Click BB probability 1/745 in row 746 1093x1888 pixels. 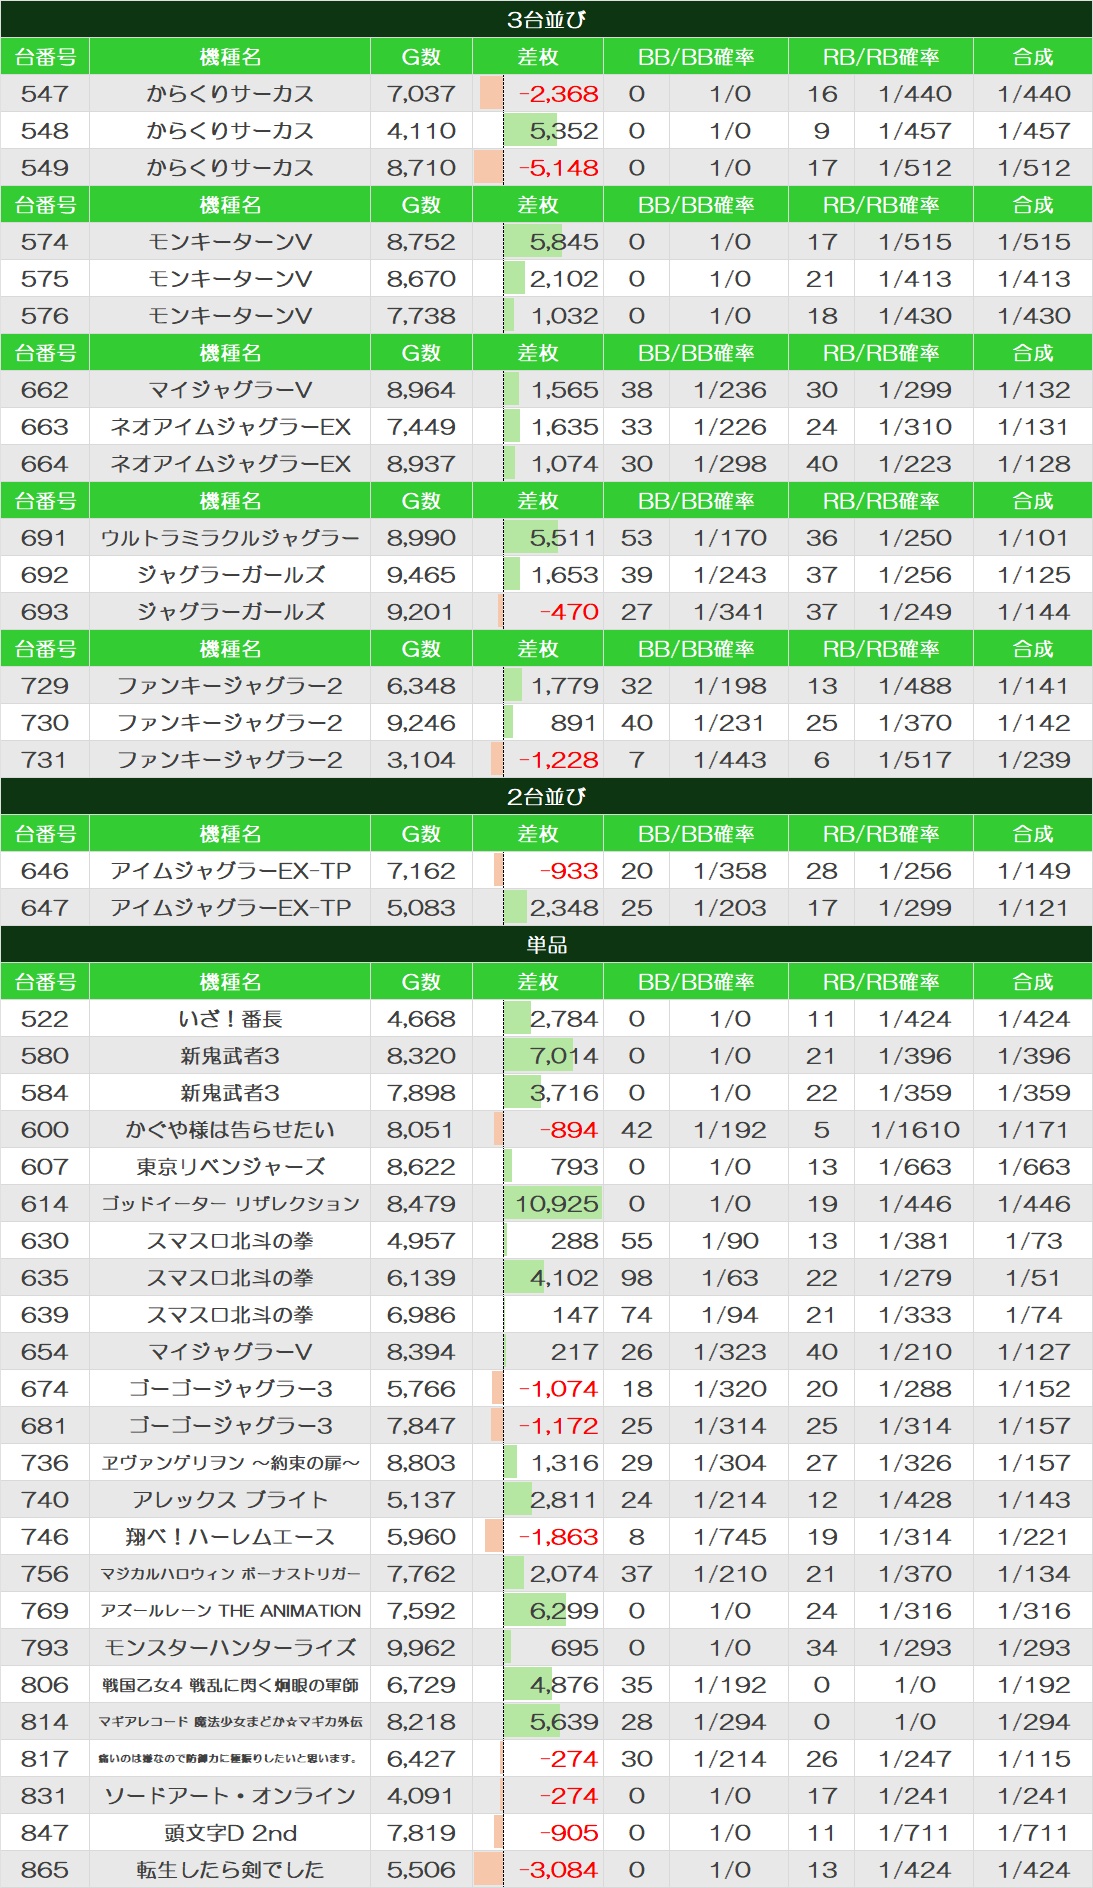730,1537
